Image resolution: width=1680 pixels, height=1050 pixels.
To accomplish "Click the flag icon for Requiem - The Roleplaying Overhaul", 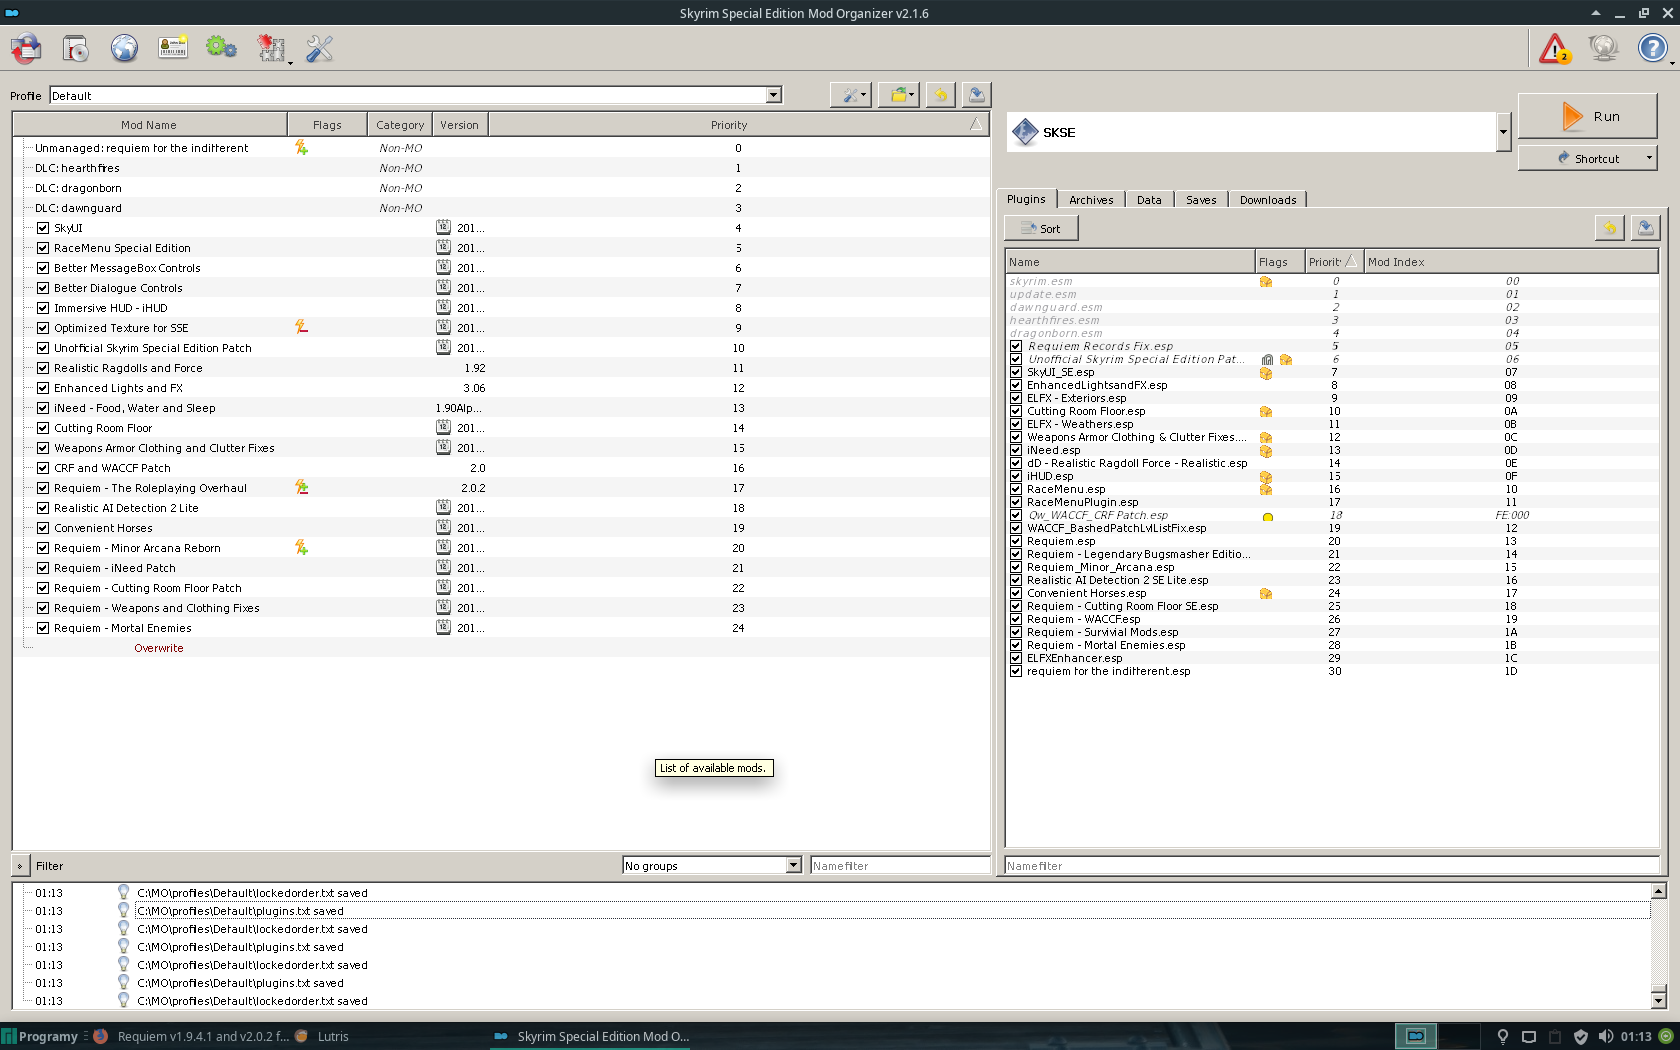I will click(x=301, y=487).
